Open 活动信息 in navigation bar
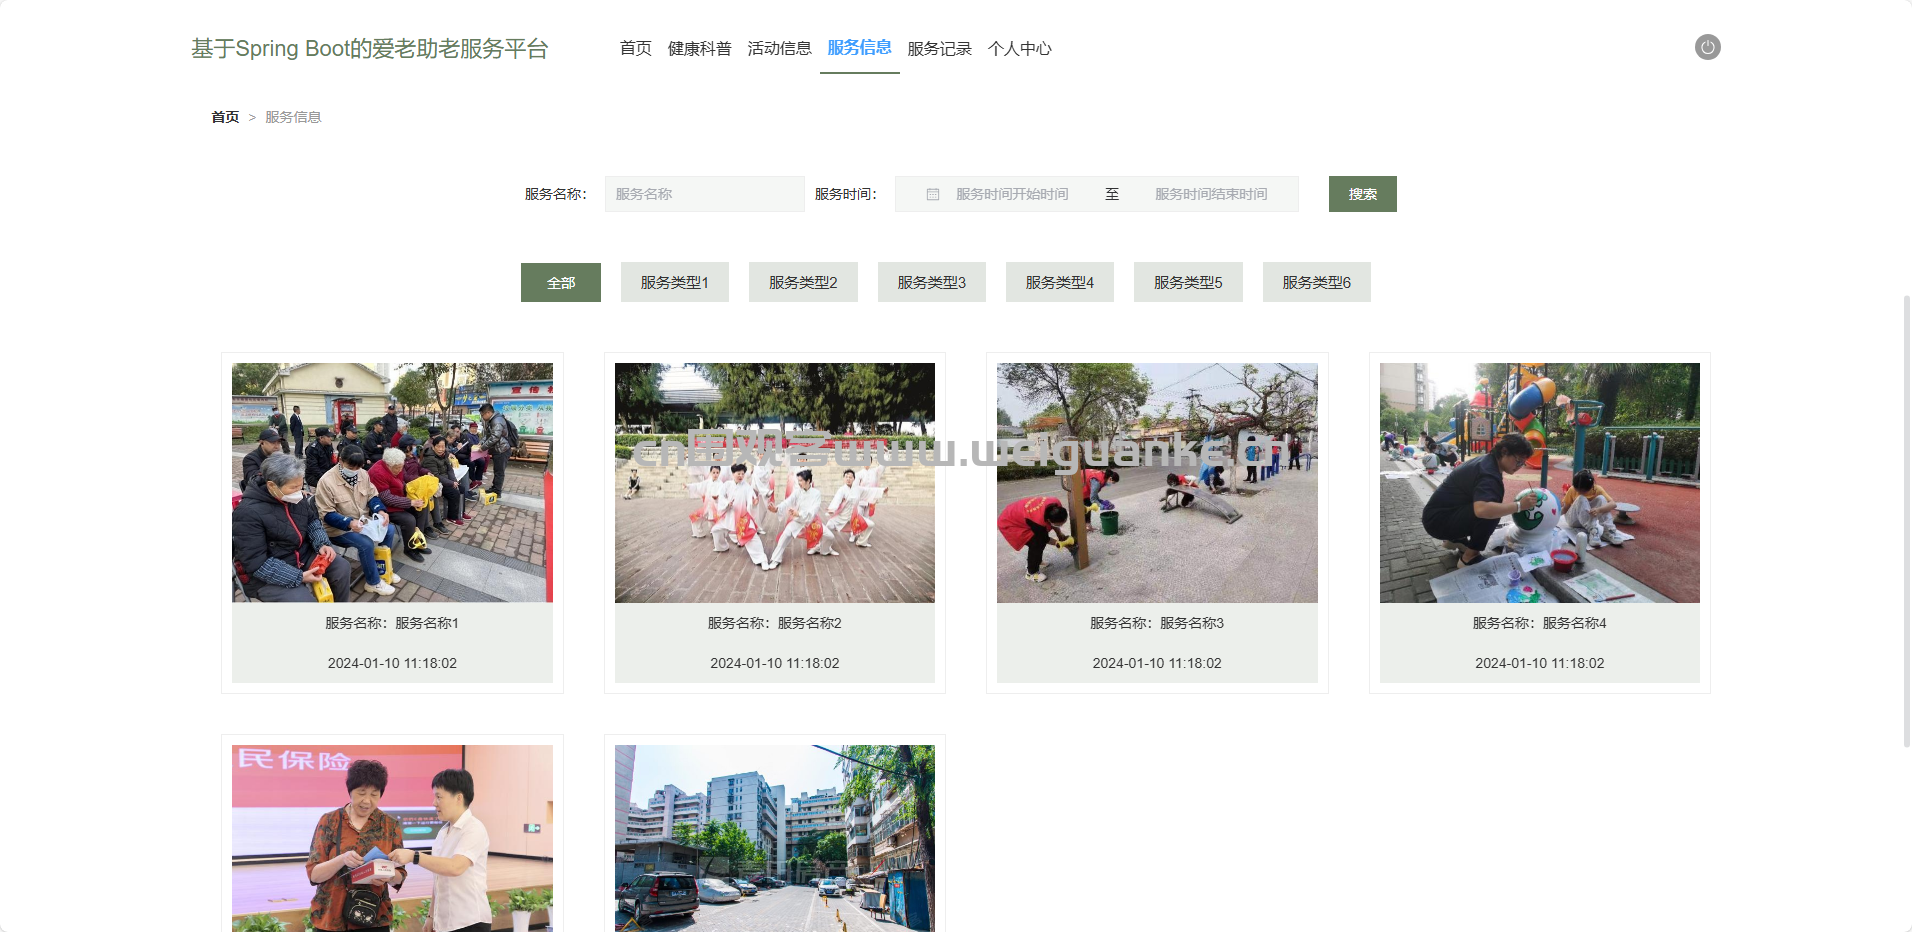 [x=779, y=49]
